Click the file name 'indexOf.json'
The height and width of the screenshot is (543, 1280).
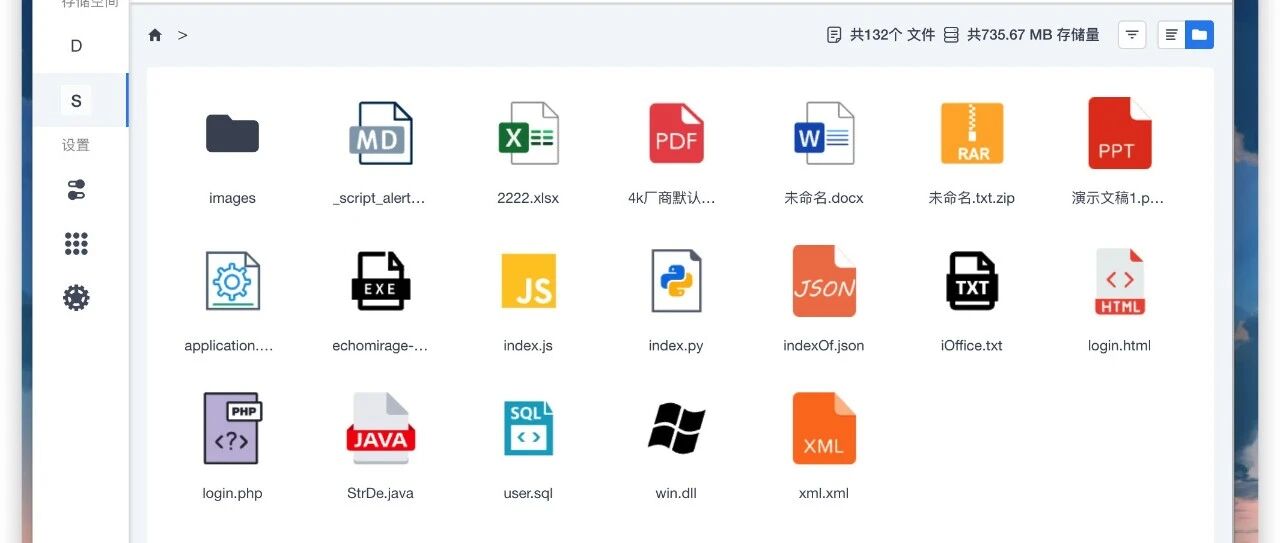824,346
